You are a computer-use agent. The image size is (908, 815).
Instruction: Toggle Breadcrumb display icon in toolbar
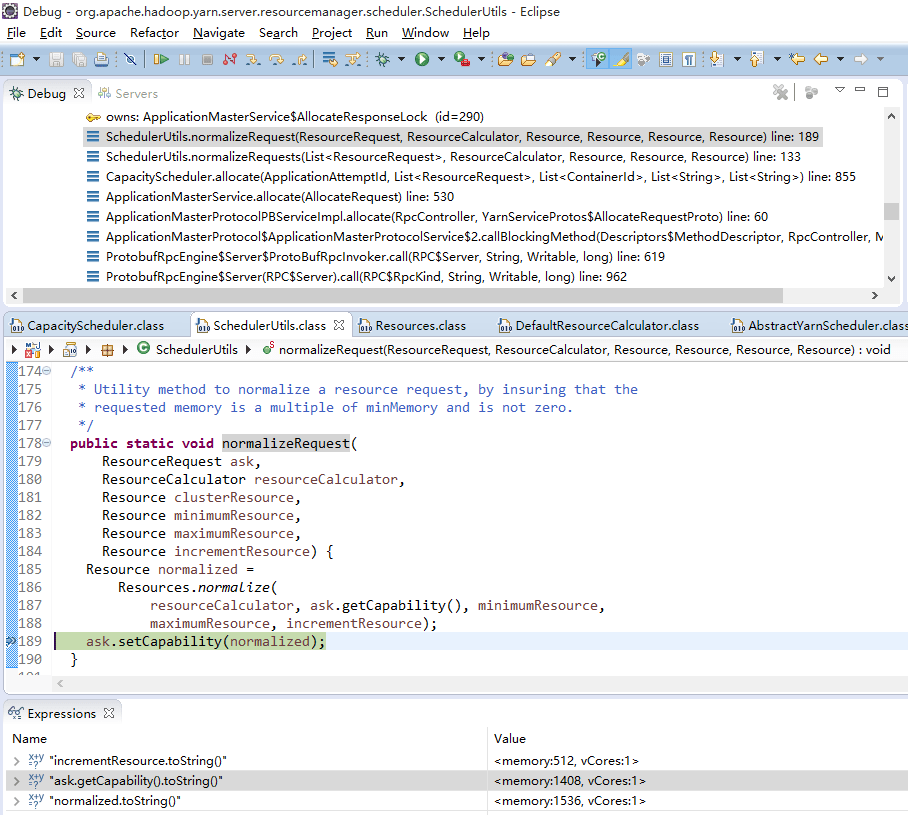click(598, 59)
